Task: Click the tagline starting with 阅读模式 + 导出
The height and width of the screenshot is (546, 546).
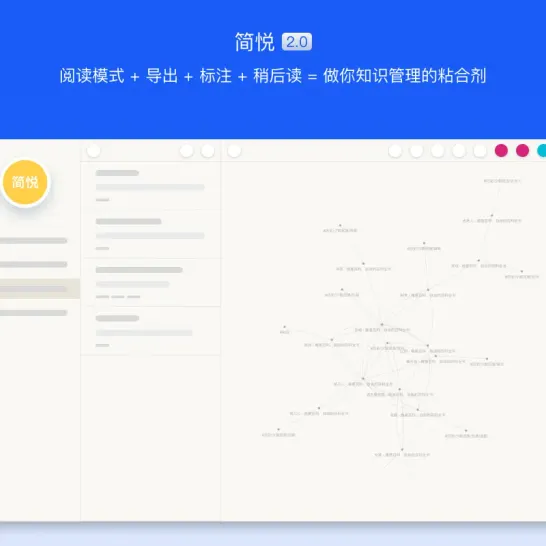Action: (x=273, y=76)
